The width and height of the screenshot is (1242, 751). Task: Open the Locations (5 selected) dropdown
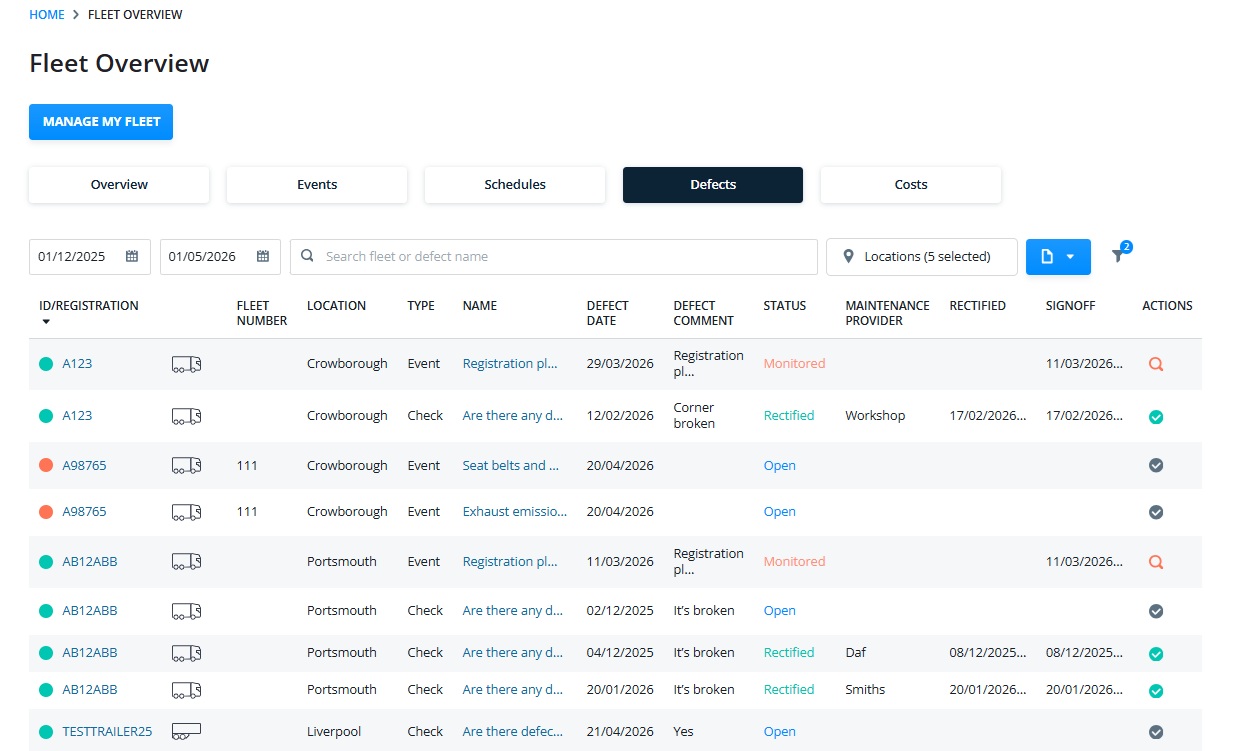point(921,257)
